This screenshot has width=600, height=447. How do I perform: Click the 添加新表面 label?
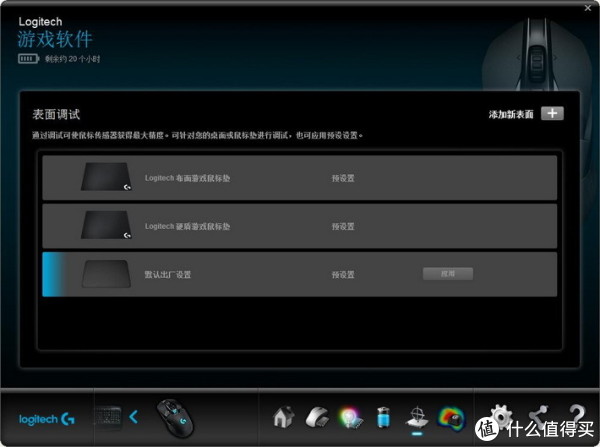pos(511,114)
